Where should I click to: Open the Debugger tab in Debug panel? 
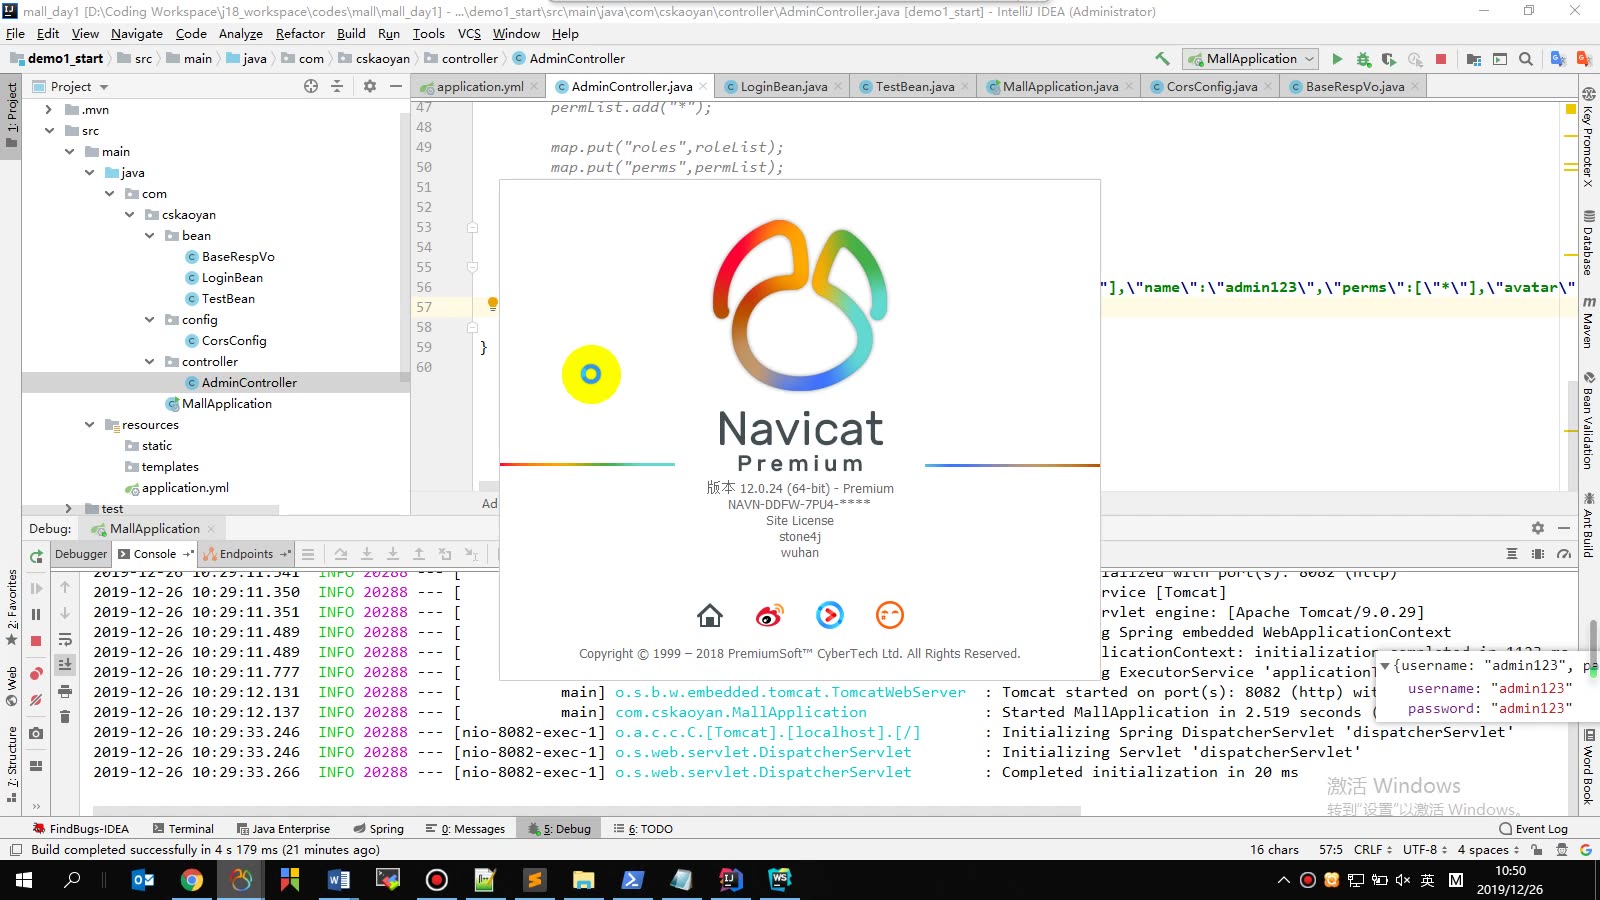81,554
